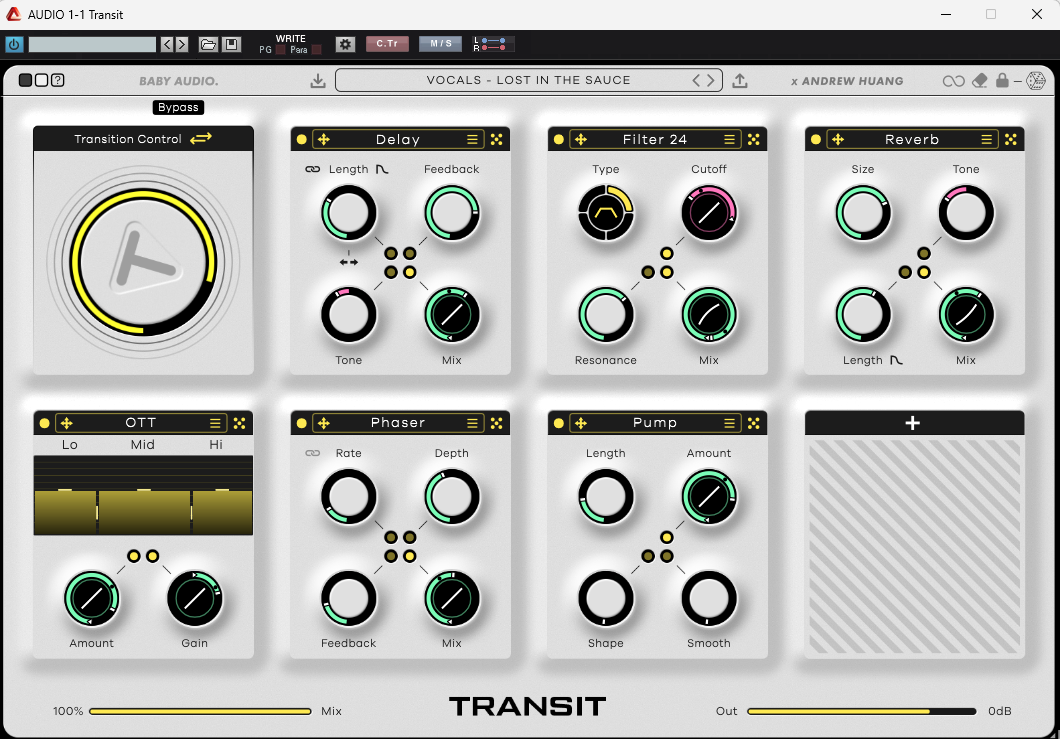Toggle the infinity link icon
This screenshot has width=1060, height=739.
click(954, 81)
